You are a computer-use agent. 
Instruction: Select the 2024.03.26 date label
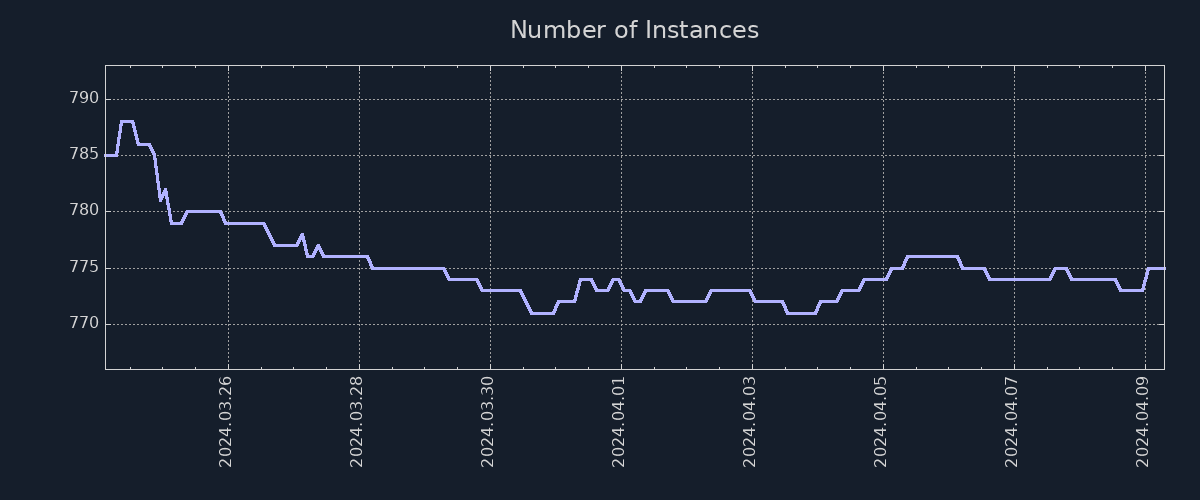coord(226,421)
